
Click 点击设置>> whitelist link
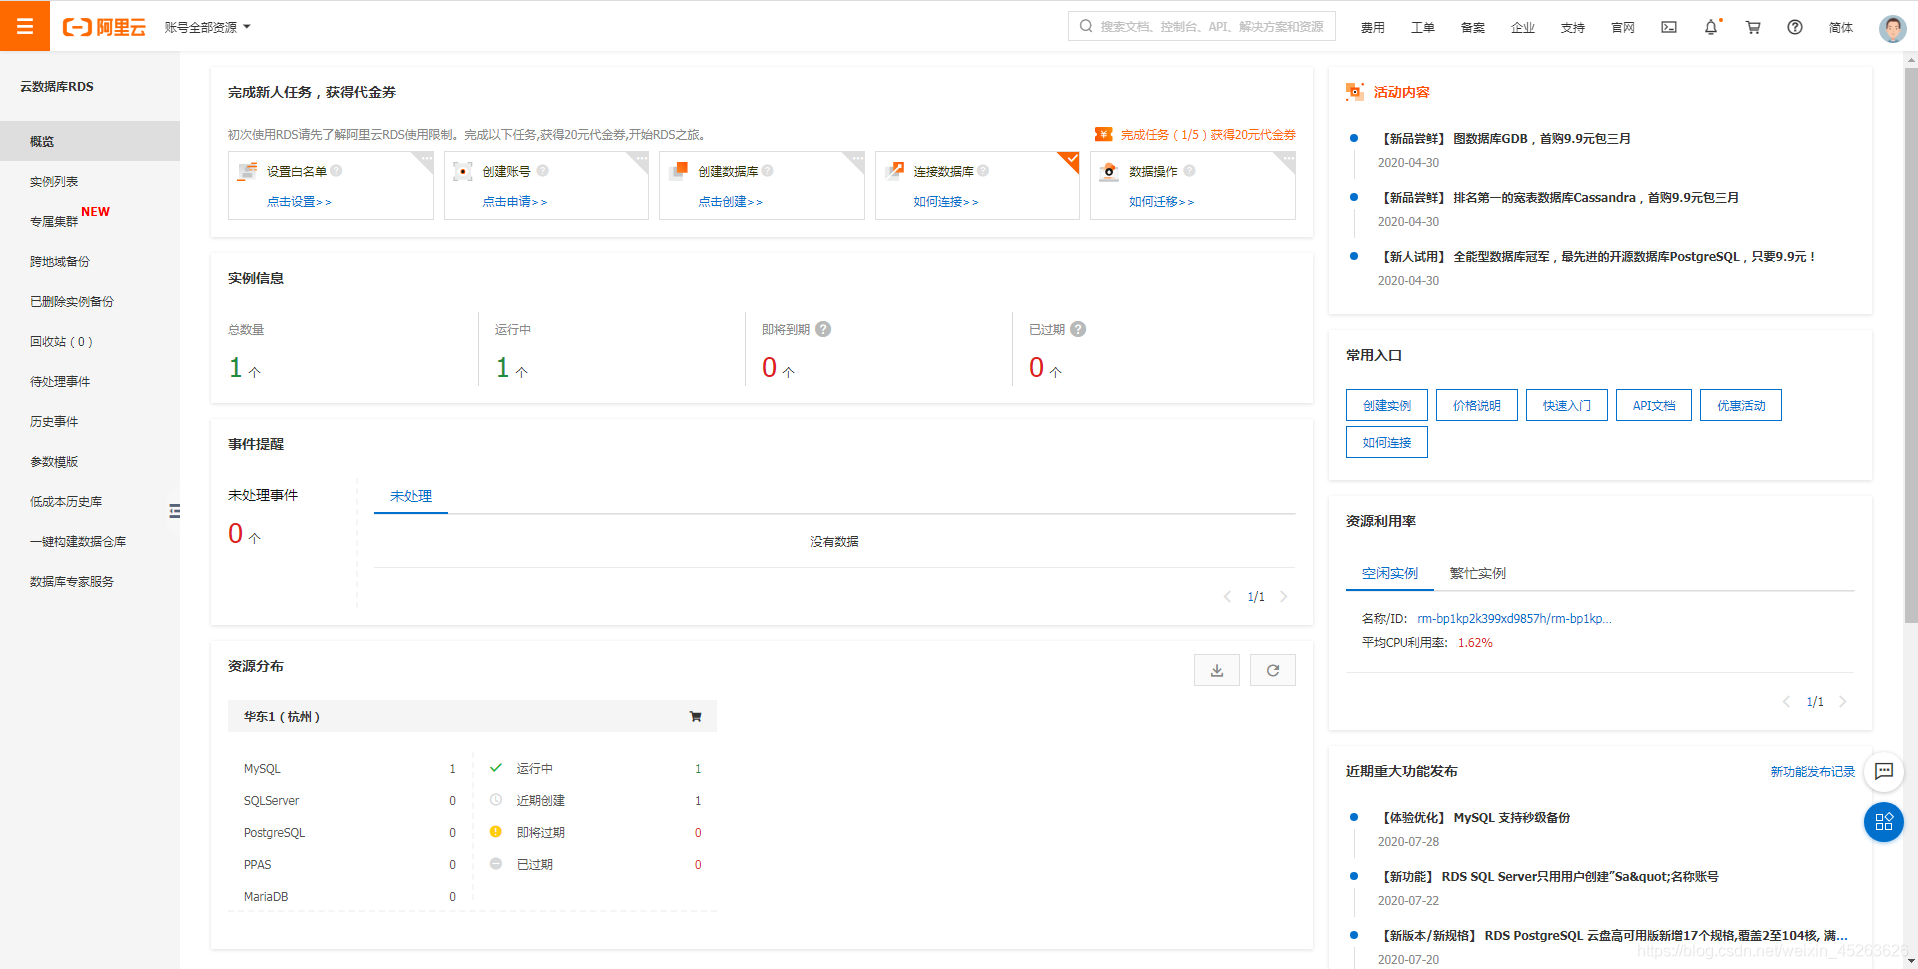[x=299, y=202]
